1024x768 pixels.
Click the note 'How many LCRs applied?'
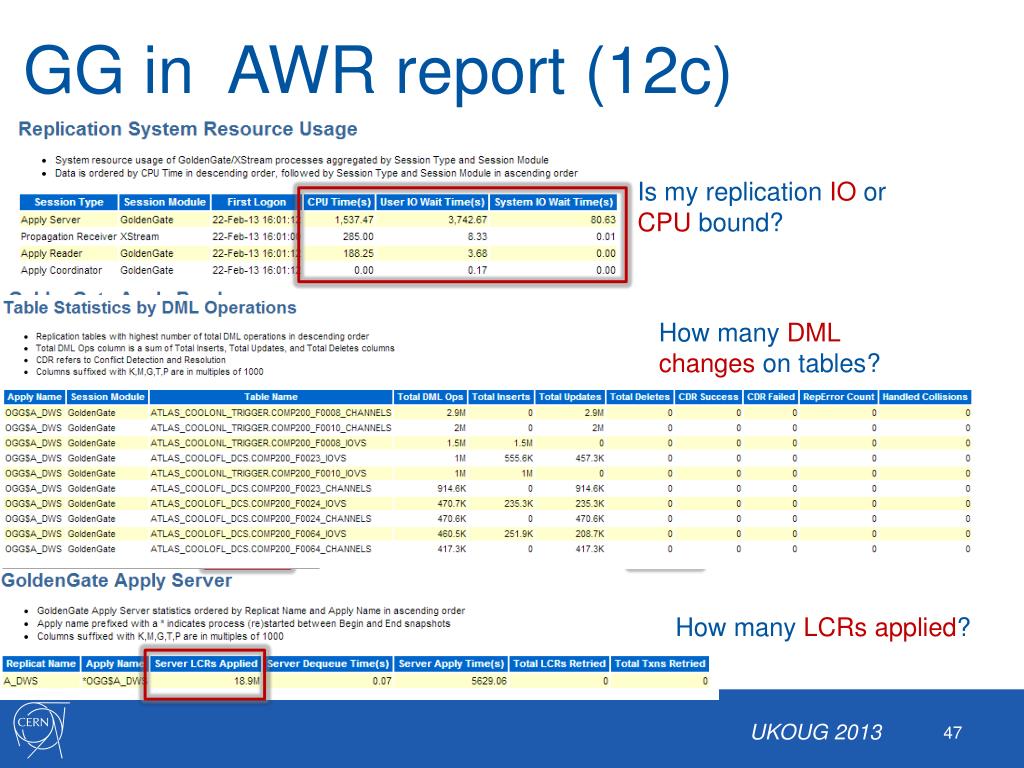(823, 628)
